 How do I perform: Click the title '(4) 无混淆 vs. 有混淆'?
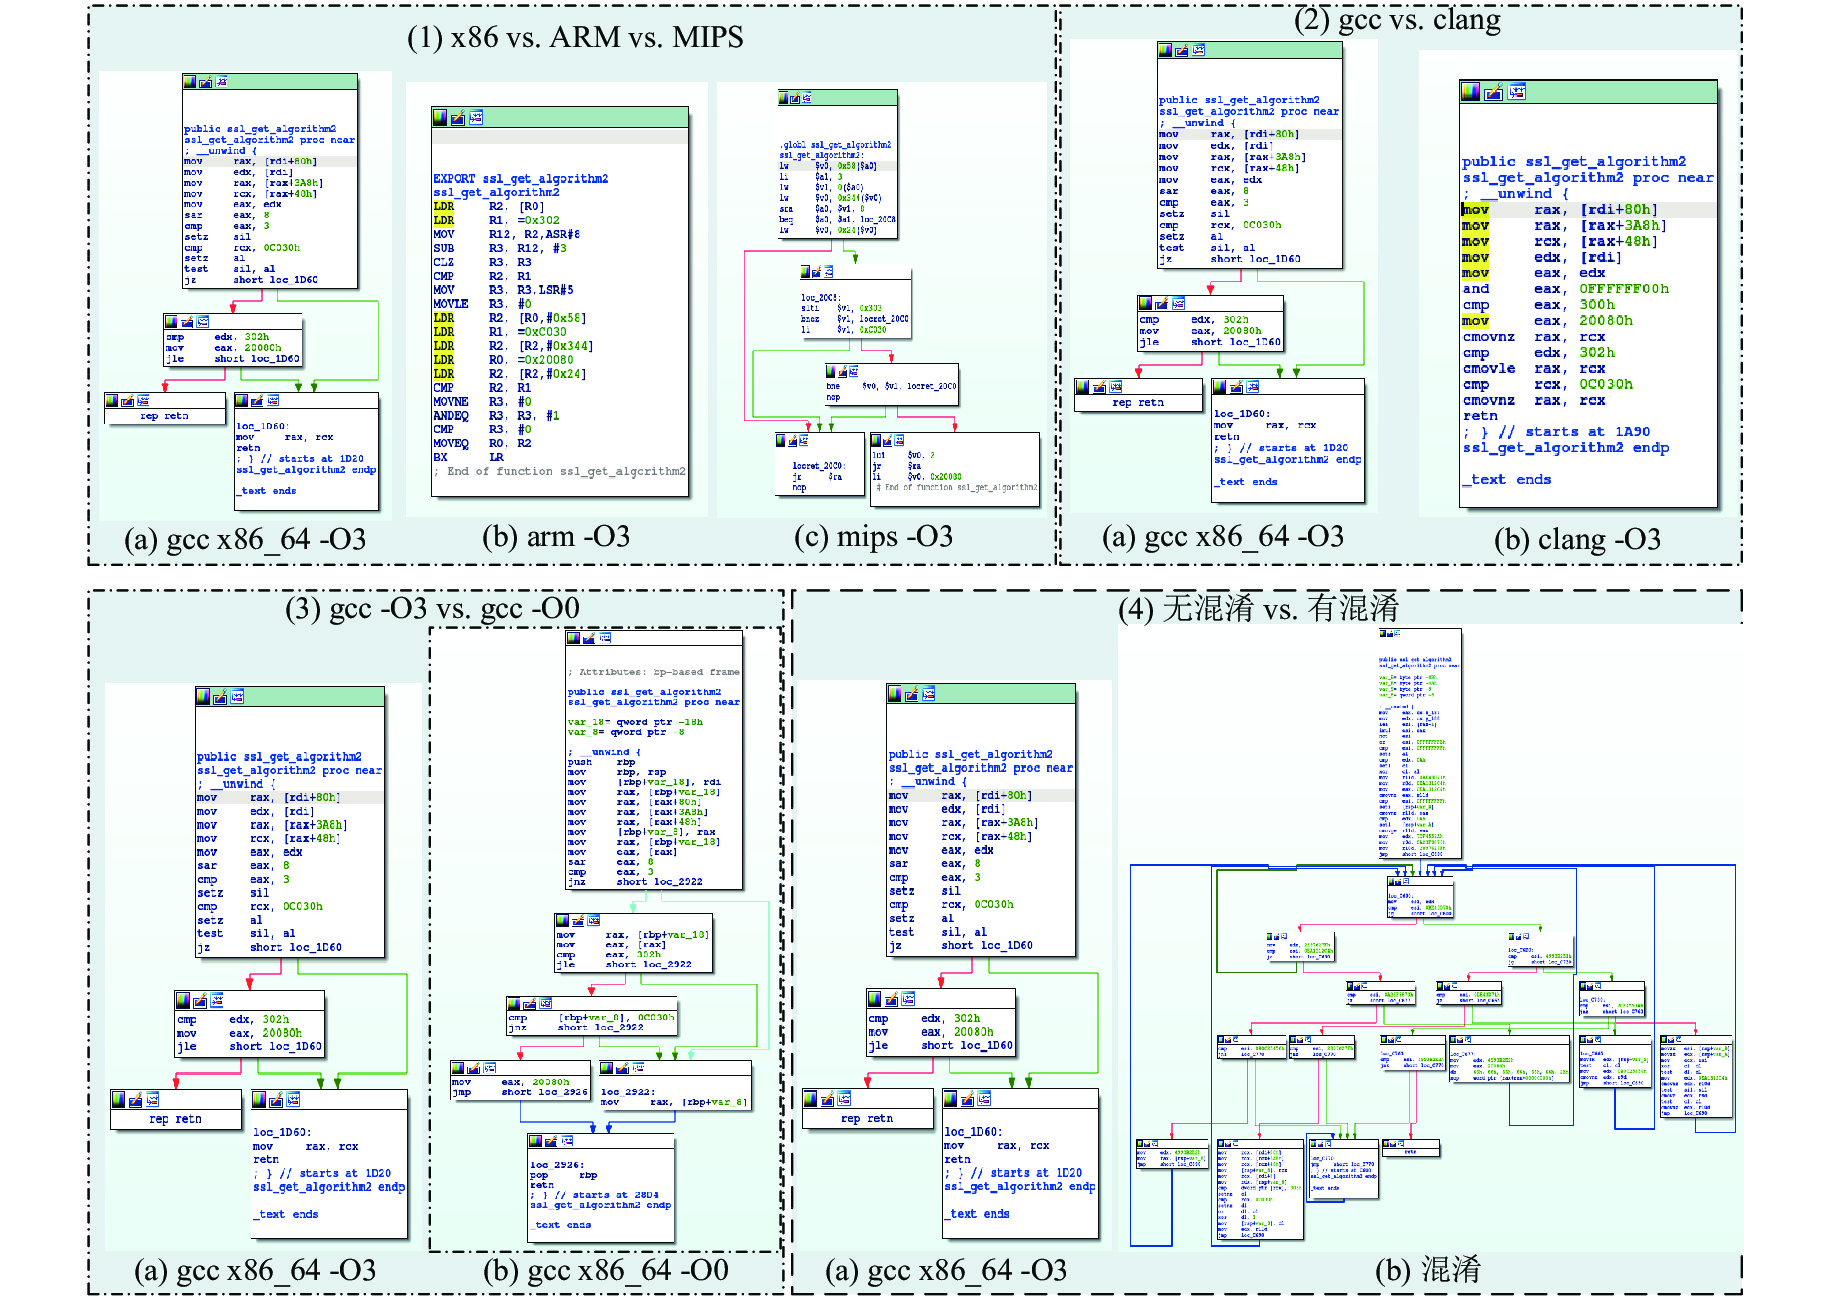[1258, 608]
